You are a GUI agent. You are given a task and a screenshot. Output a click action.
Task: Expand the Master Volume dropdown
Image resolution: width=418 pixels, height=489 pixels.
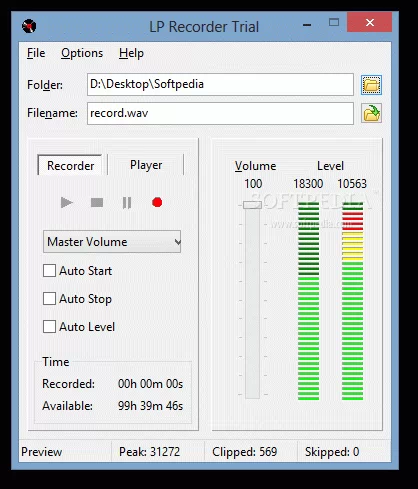click(x=112, y=241)
